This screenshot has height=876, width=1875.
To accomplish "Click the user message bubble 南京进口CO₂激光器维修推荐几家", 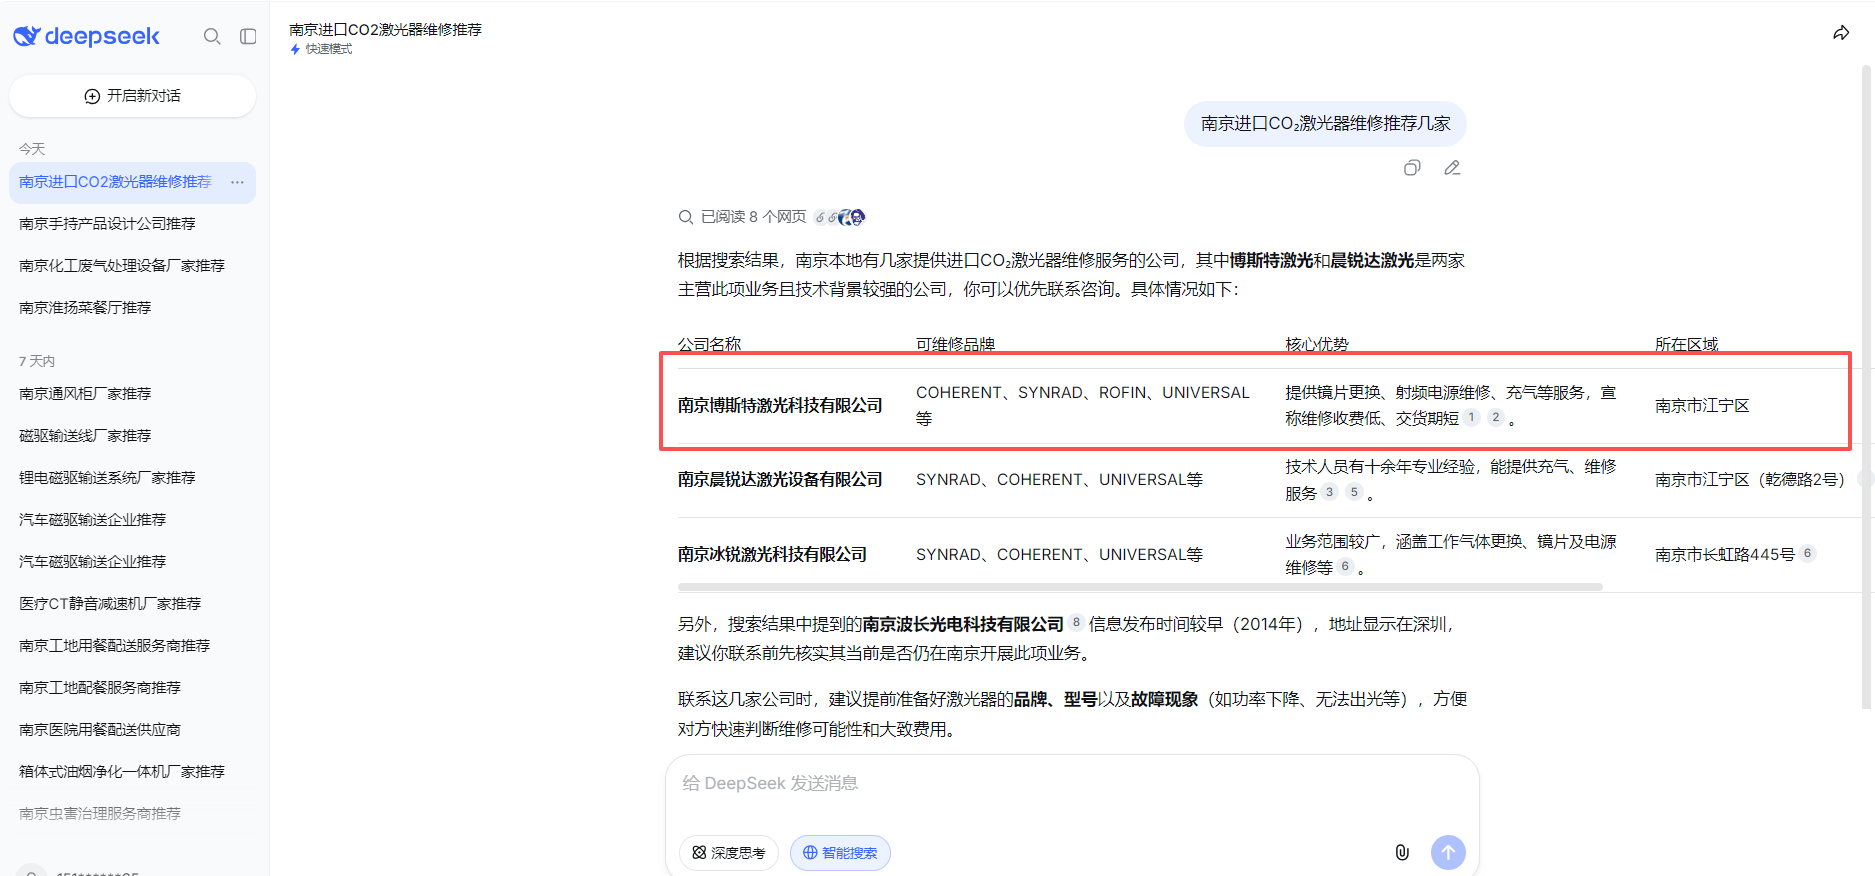I will (x=1325, y=124).
